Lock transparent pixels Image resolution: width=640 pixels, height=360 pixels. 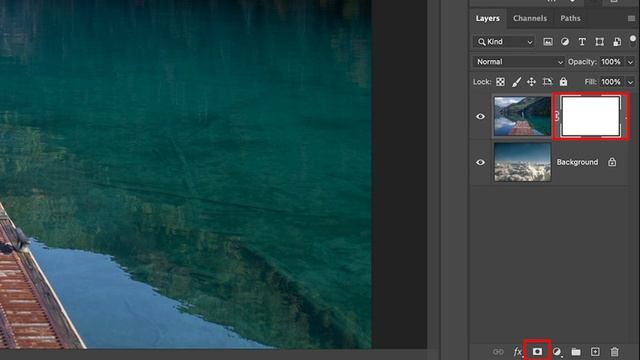pyautogui.click(x=500, y=82)
